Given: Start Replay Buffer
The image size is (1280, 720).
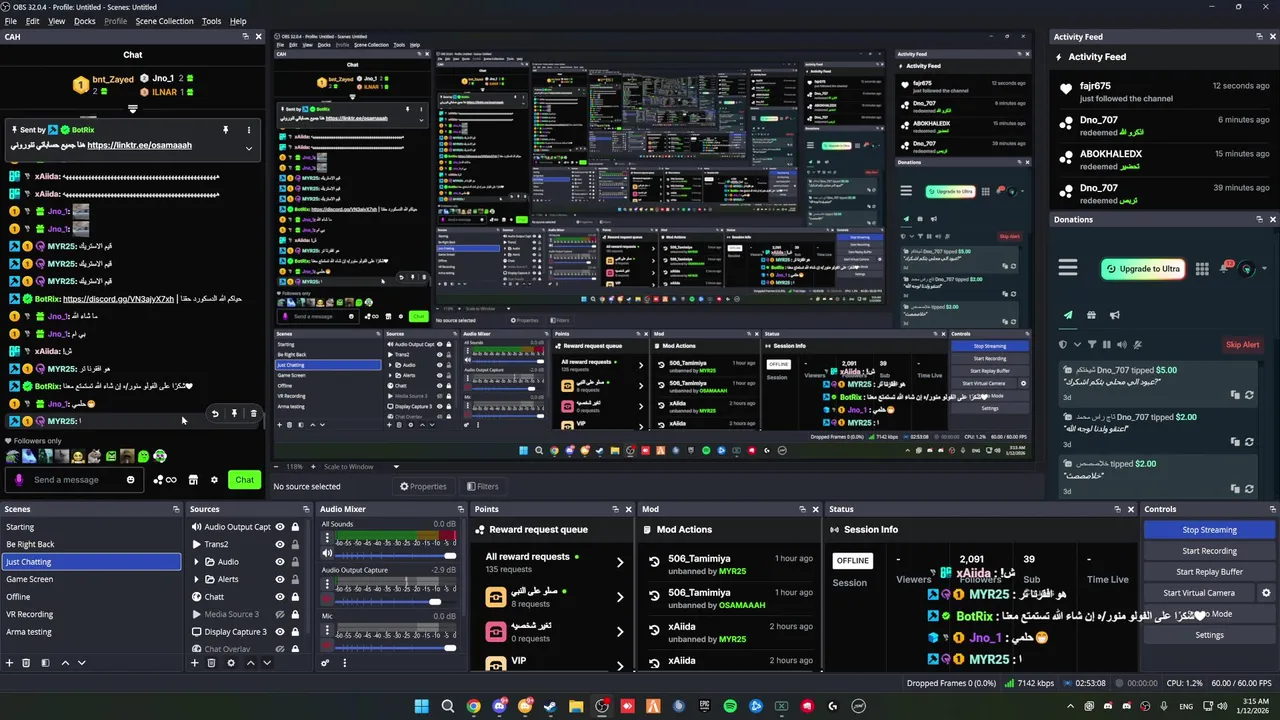Looking at the screenshot, I should (1209, 572).
